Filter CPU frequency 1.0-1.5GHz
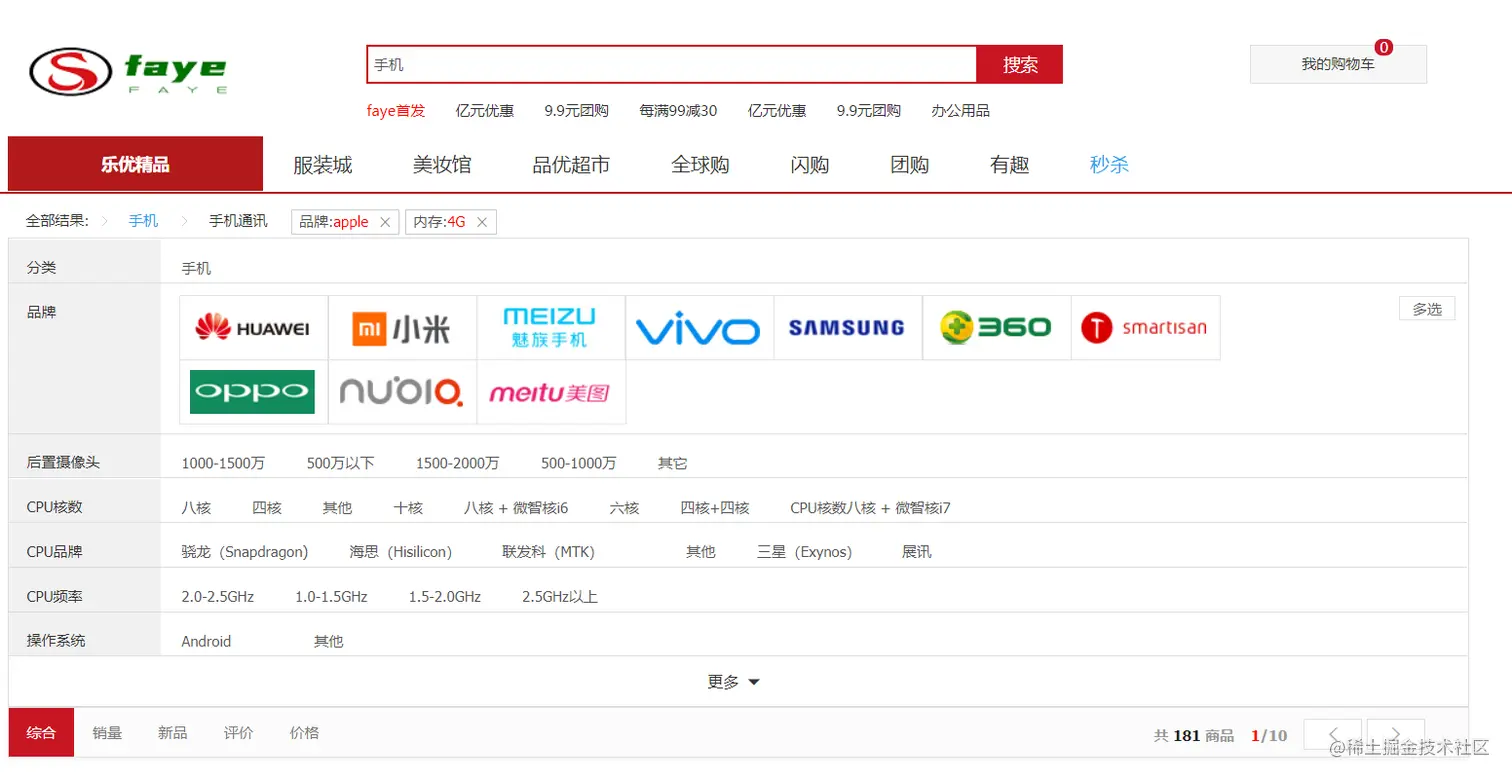 tap(331, 597)
